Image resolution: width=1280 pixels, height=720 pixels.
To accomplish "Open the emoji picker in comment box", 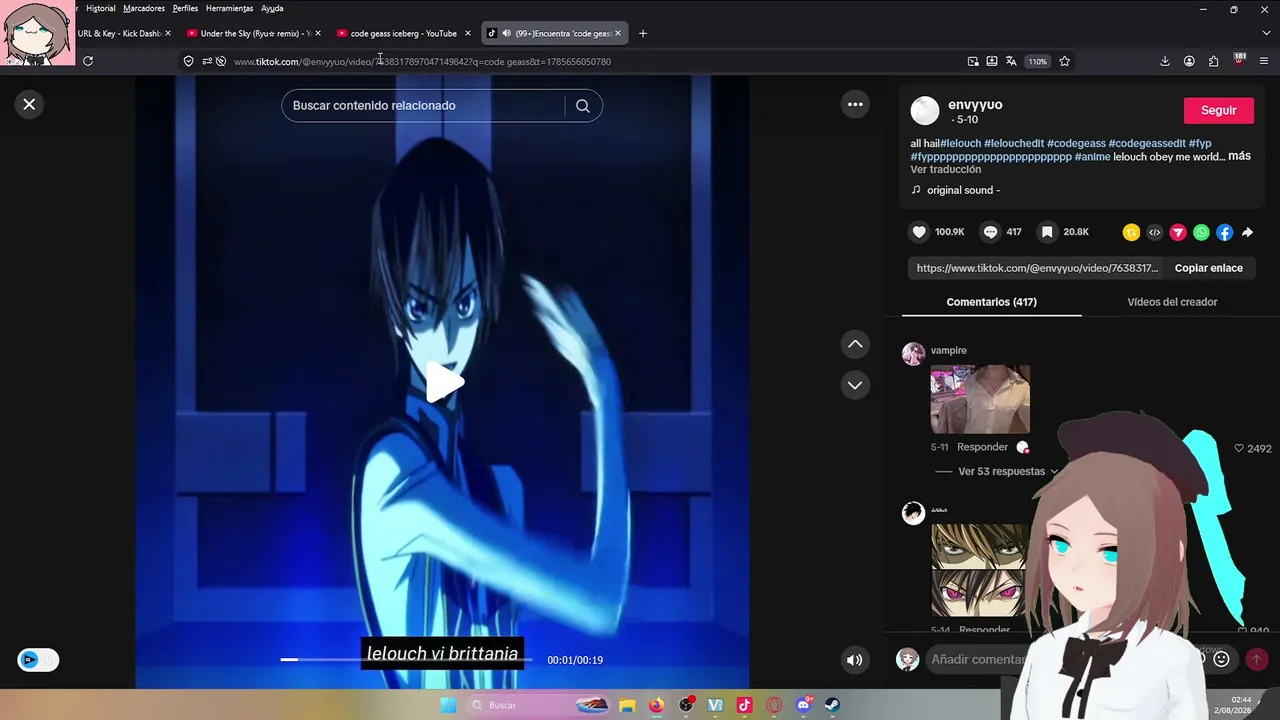I will [x=1221, y=659].
